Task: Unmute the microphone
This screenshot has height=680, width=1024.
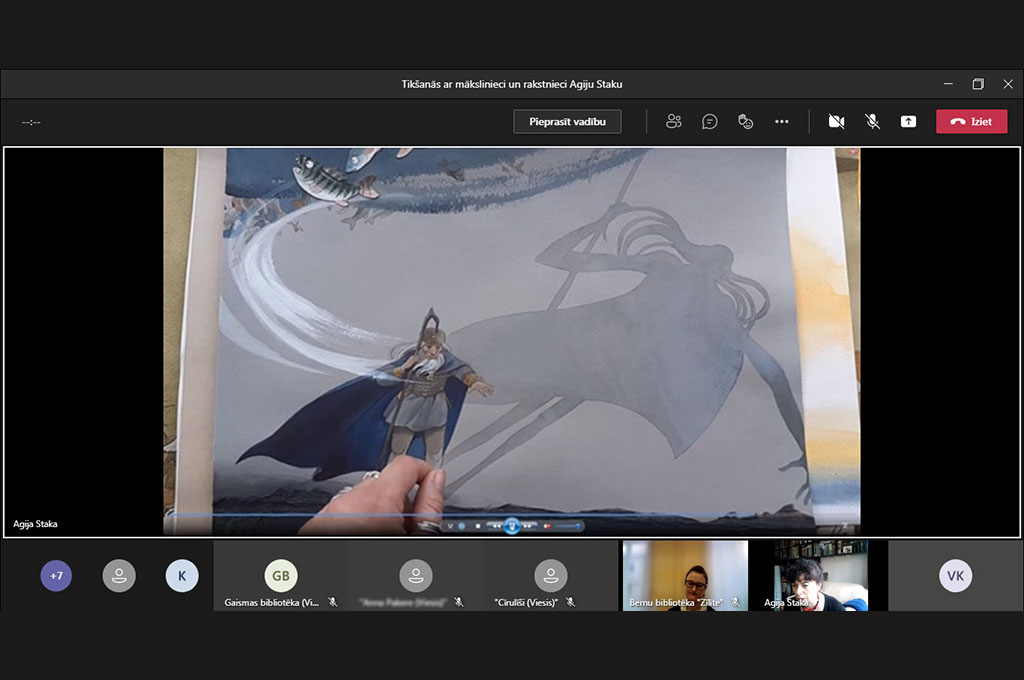Action: click(x=872, y=121)
